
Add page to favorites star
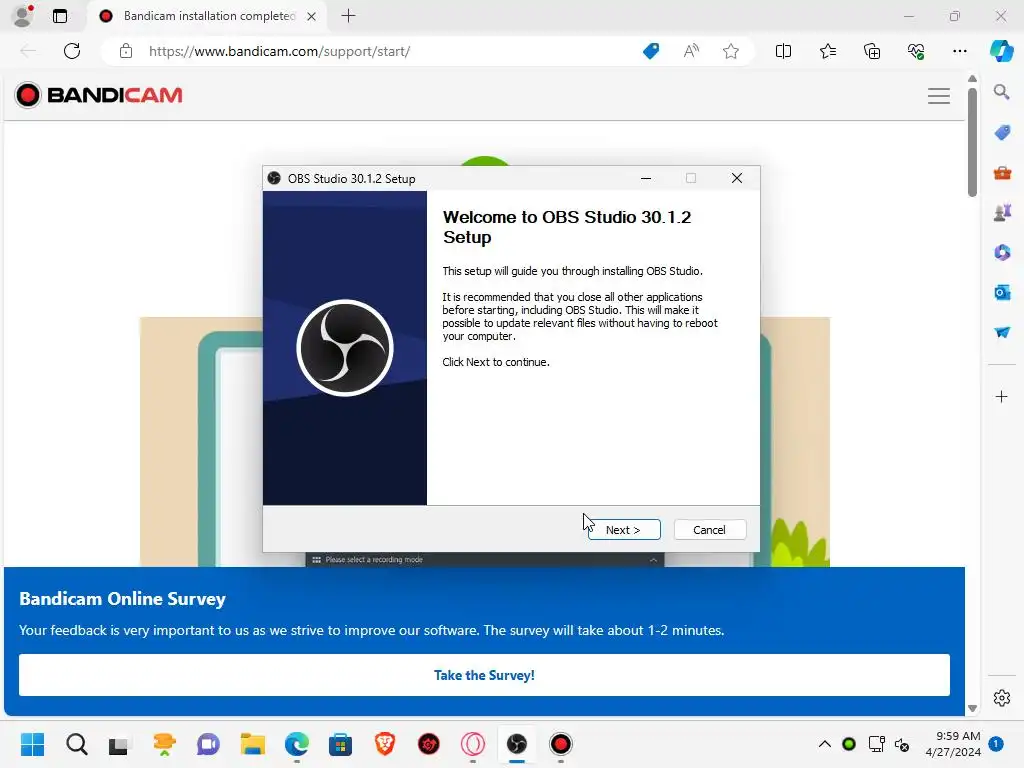click(x=731, y=51)
